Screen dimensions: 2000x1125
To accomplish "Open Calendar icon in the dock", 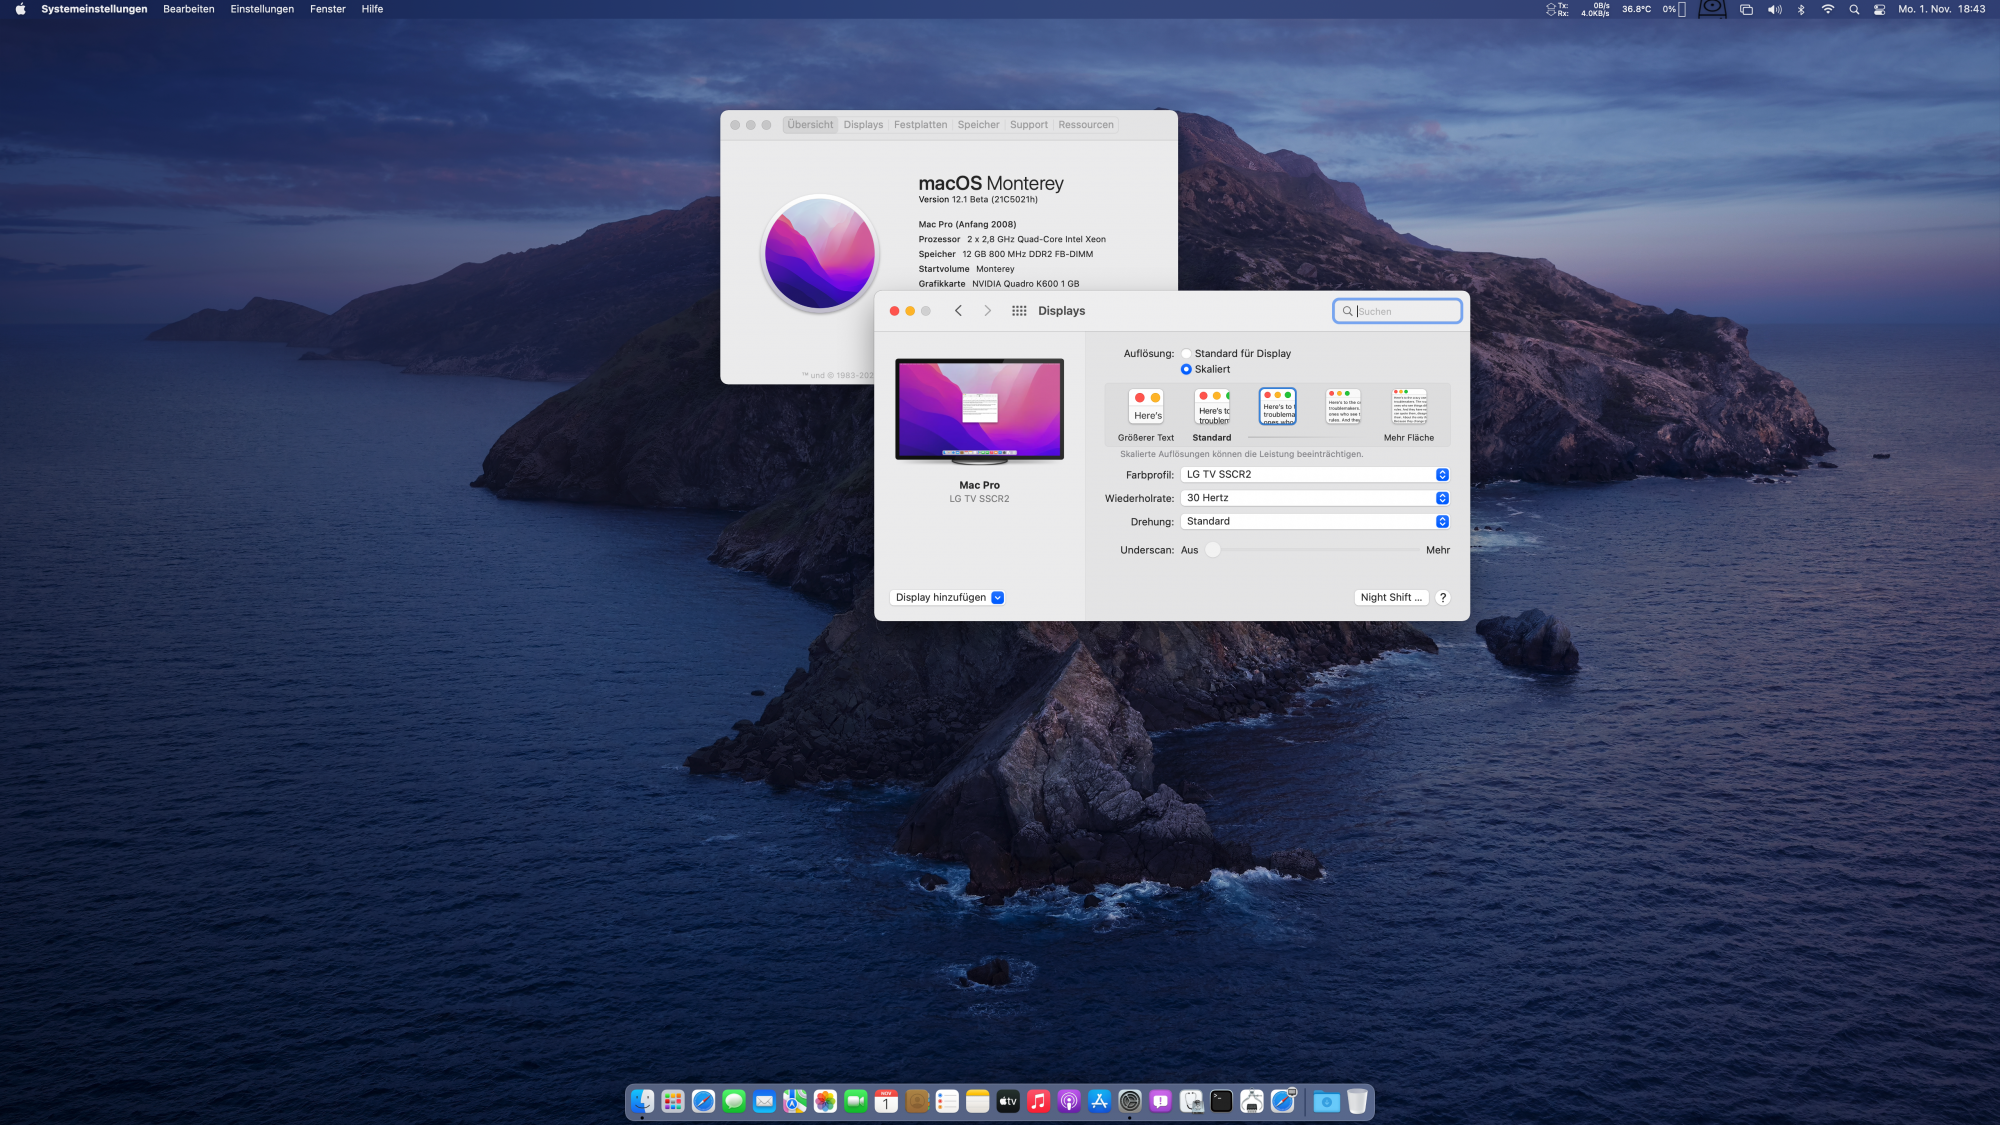I will pos(886,1101).
